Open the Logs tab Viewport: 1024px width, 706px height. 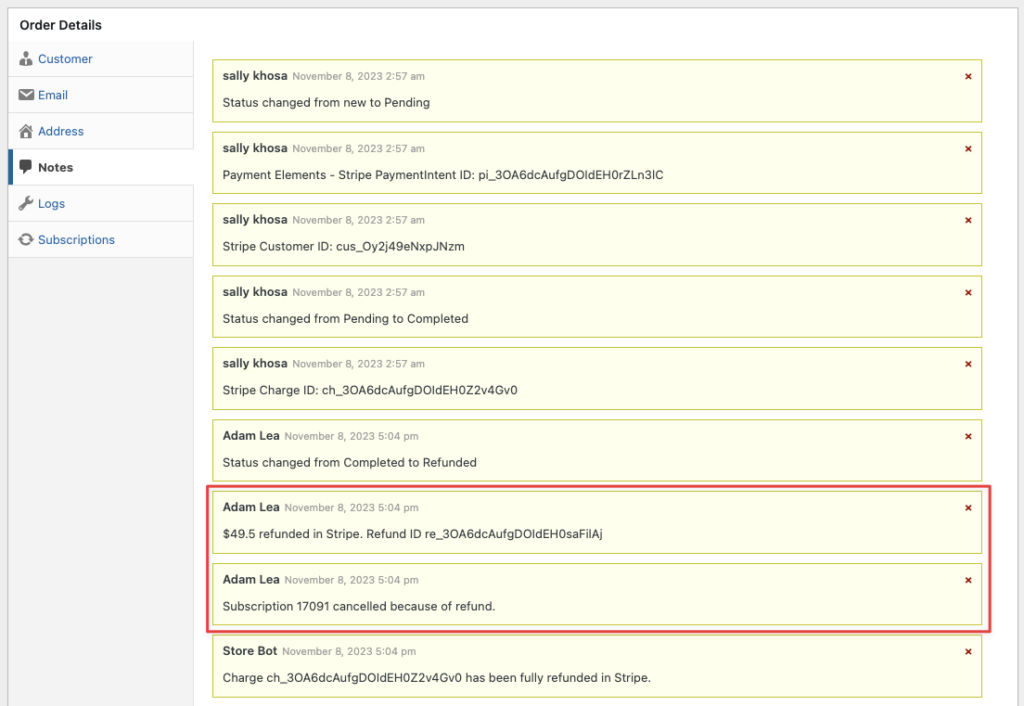click(x=51, y=203)
